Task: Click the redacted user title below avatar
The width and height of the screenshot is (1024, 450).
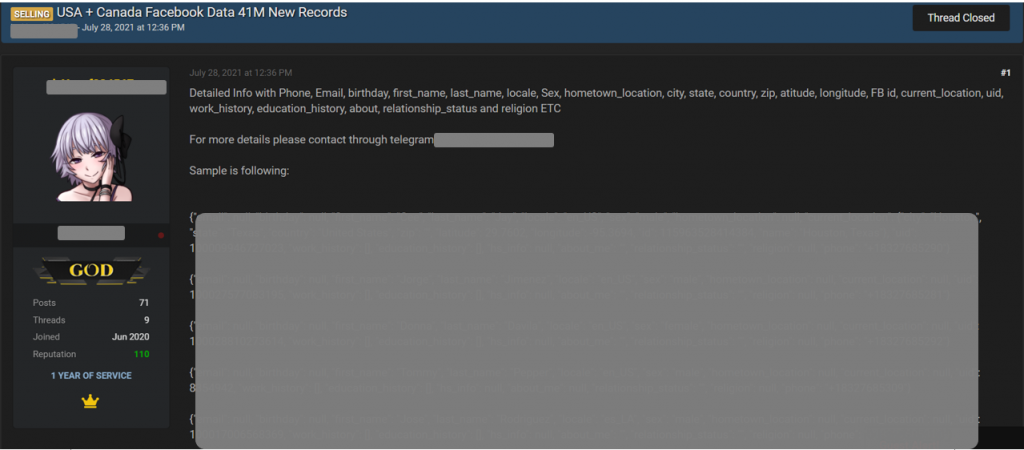Action: coord(91,233)
